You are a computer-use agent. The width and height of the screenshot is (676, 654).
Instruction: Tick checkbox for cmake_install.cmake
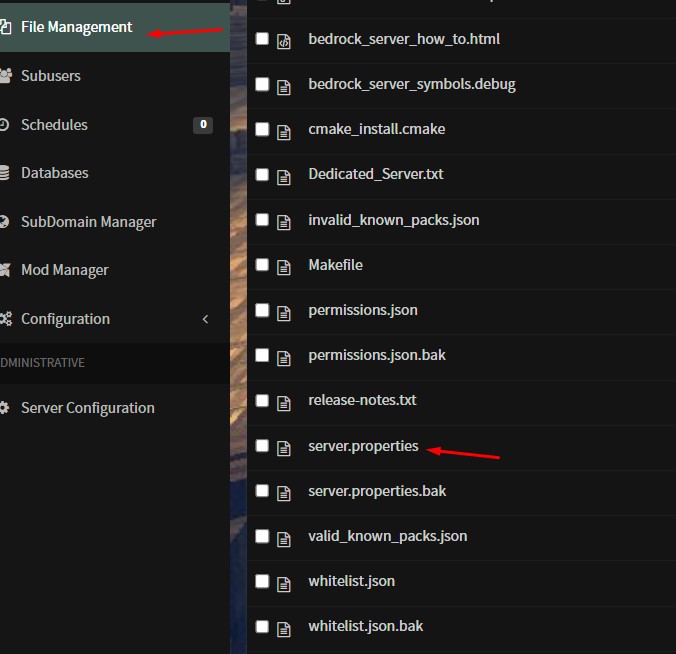(262, 129)
